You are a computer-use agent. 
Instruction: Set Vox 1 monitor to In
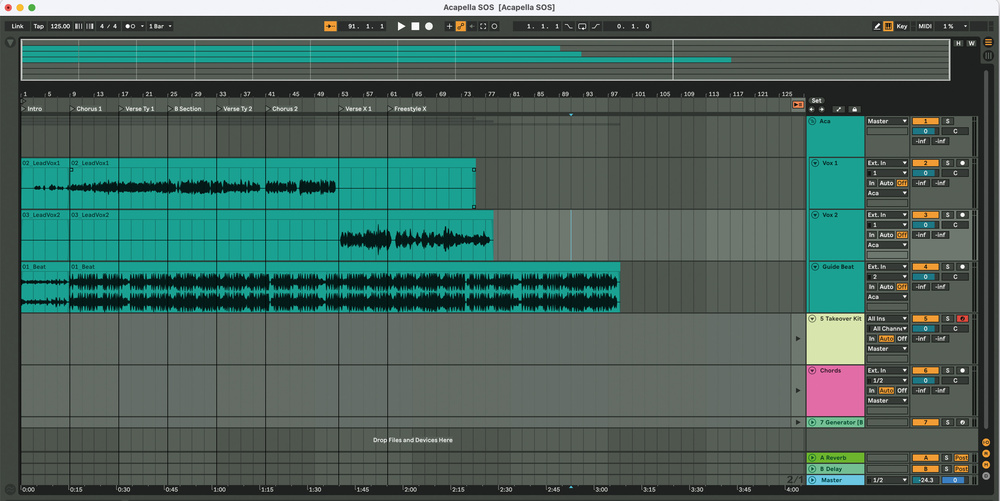[x=871, y=183]
